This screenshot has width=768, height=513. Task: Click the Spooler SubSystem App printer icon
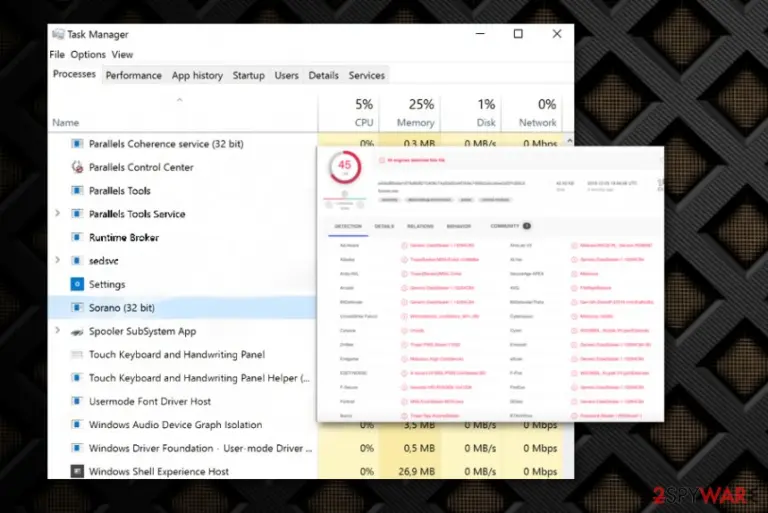[x=77, y=332]
